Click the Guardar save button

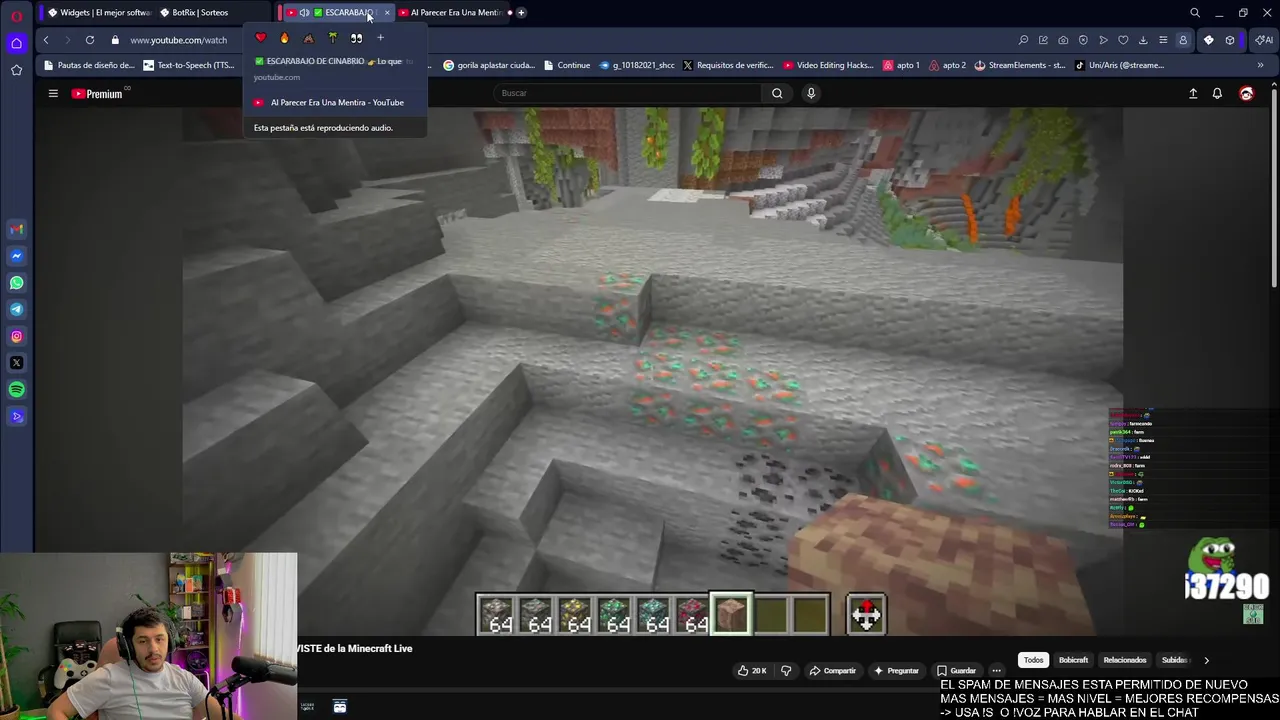point(955,670)
